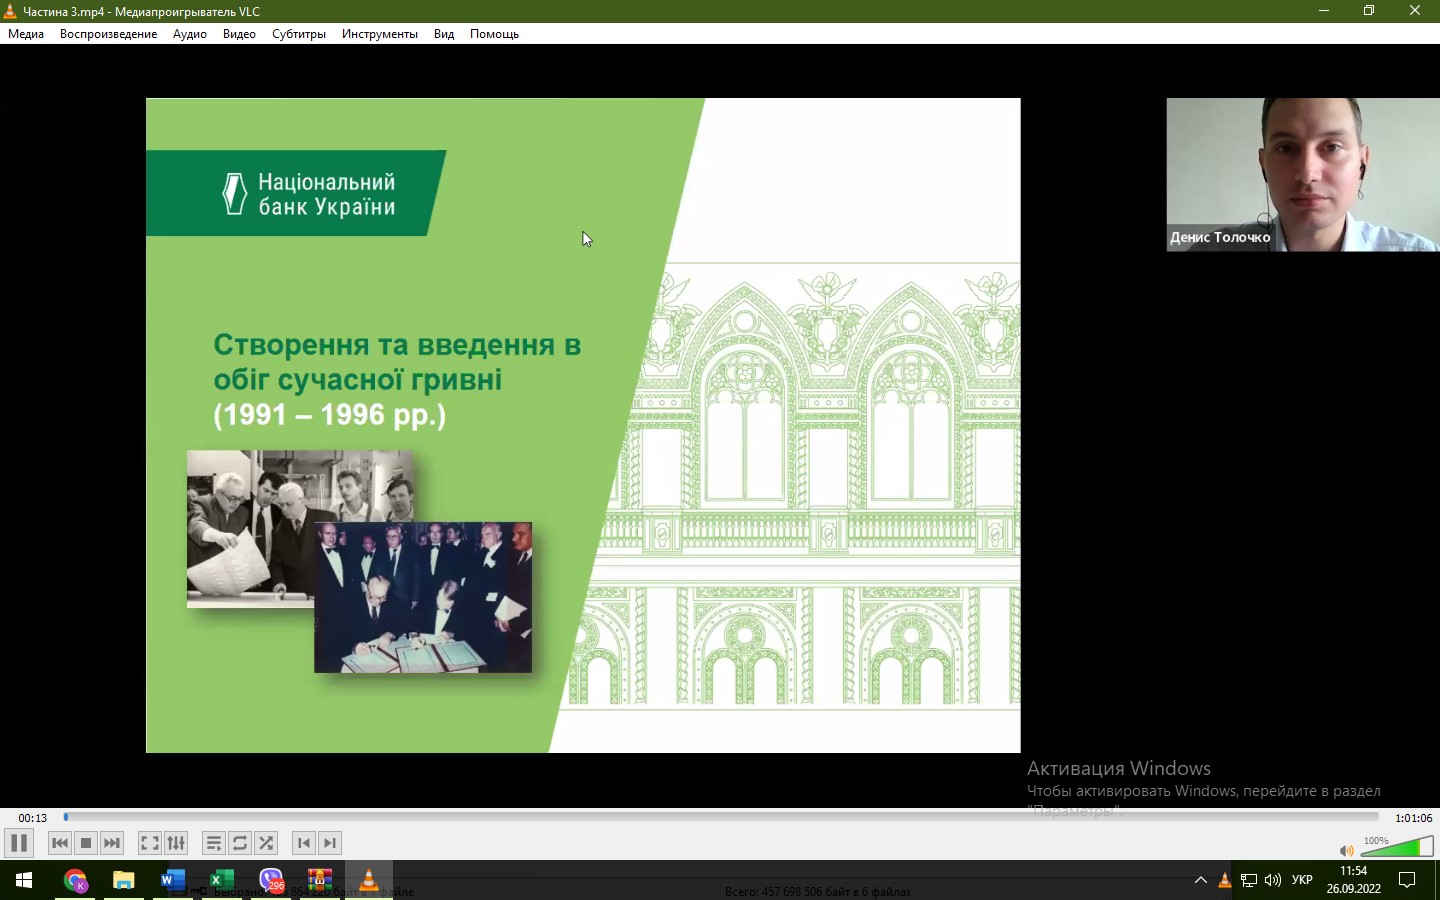Pause the video playback
This screenshot has height=900, width=1440.
pos(19,843)
